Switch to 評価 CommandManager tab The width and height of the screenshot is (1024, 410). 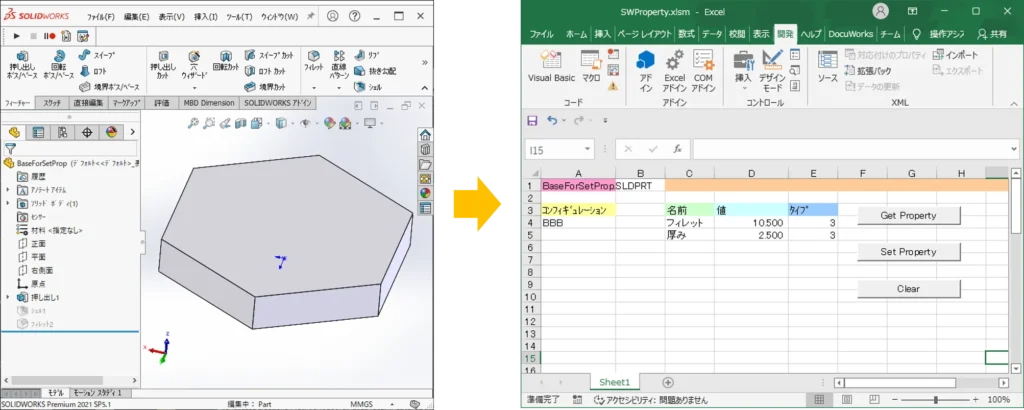point(161,103)
